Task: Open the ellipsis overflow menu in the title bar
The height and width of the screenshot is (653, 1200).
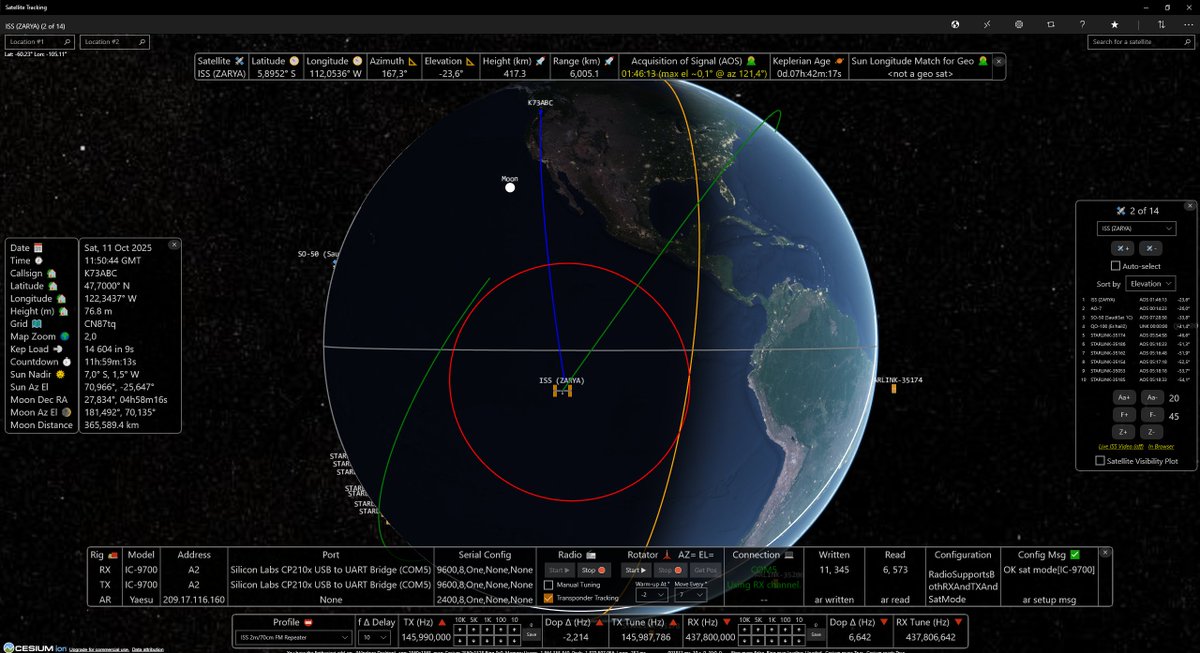Action: 1187,24
